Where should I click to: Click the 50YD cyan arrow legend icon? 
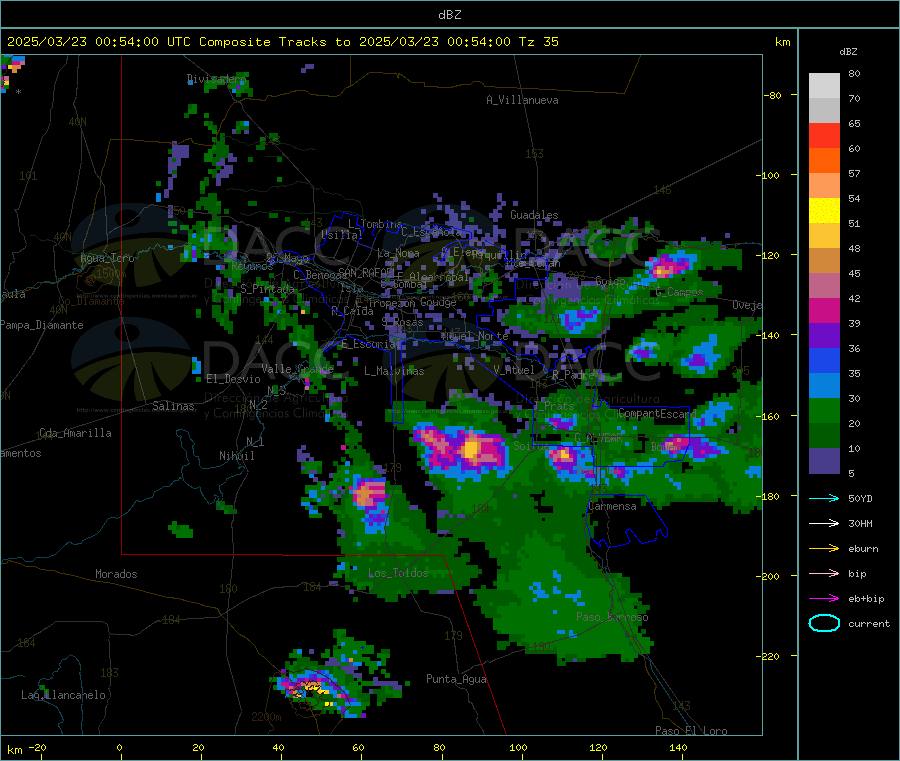824,498
